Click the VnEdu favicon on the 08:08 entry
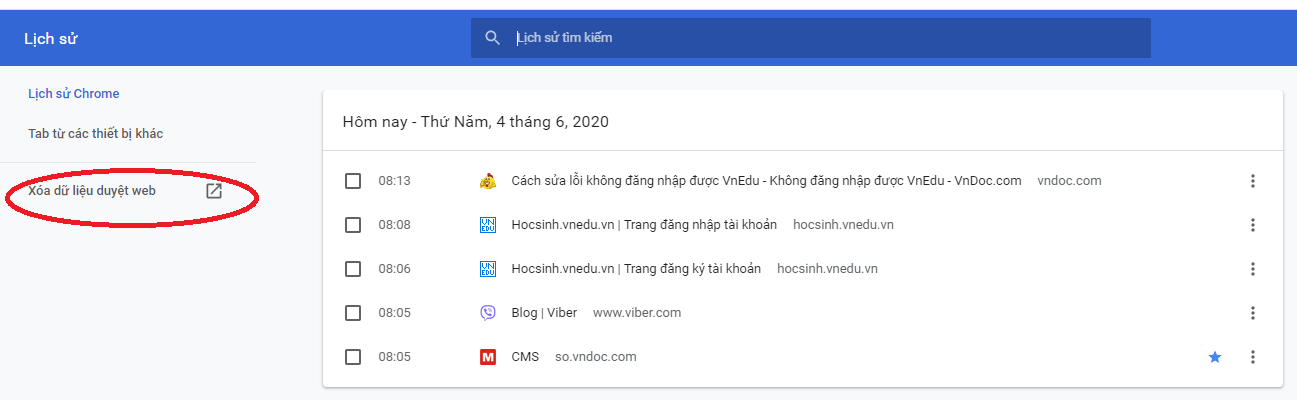 [488, 225]
